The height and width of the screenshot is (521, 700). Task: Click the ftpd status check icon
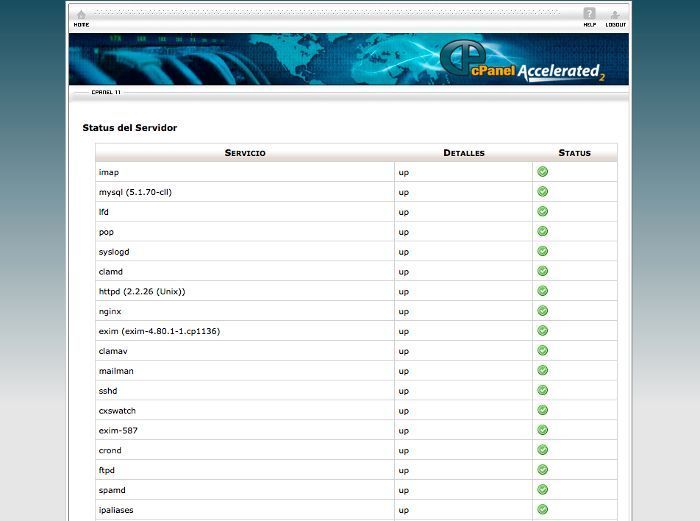point(543,469)
